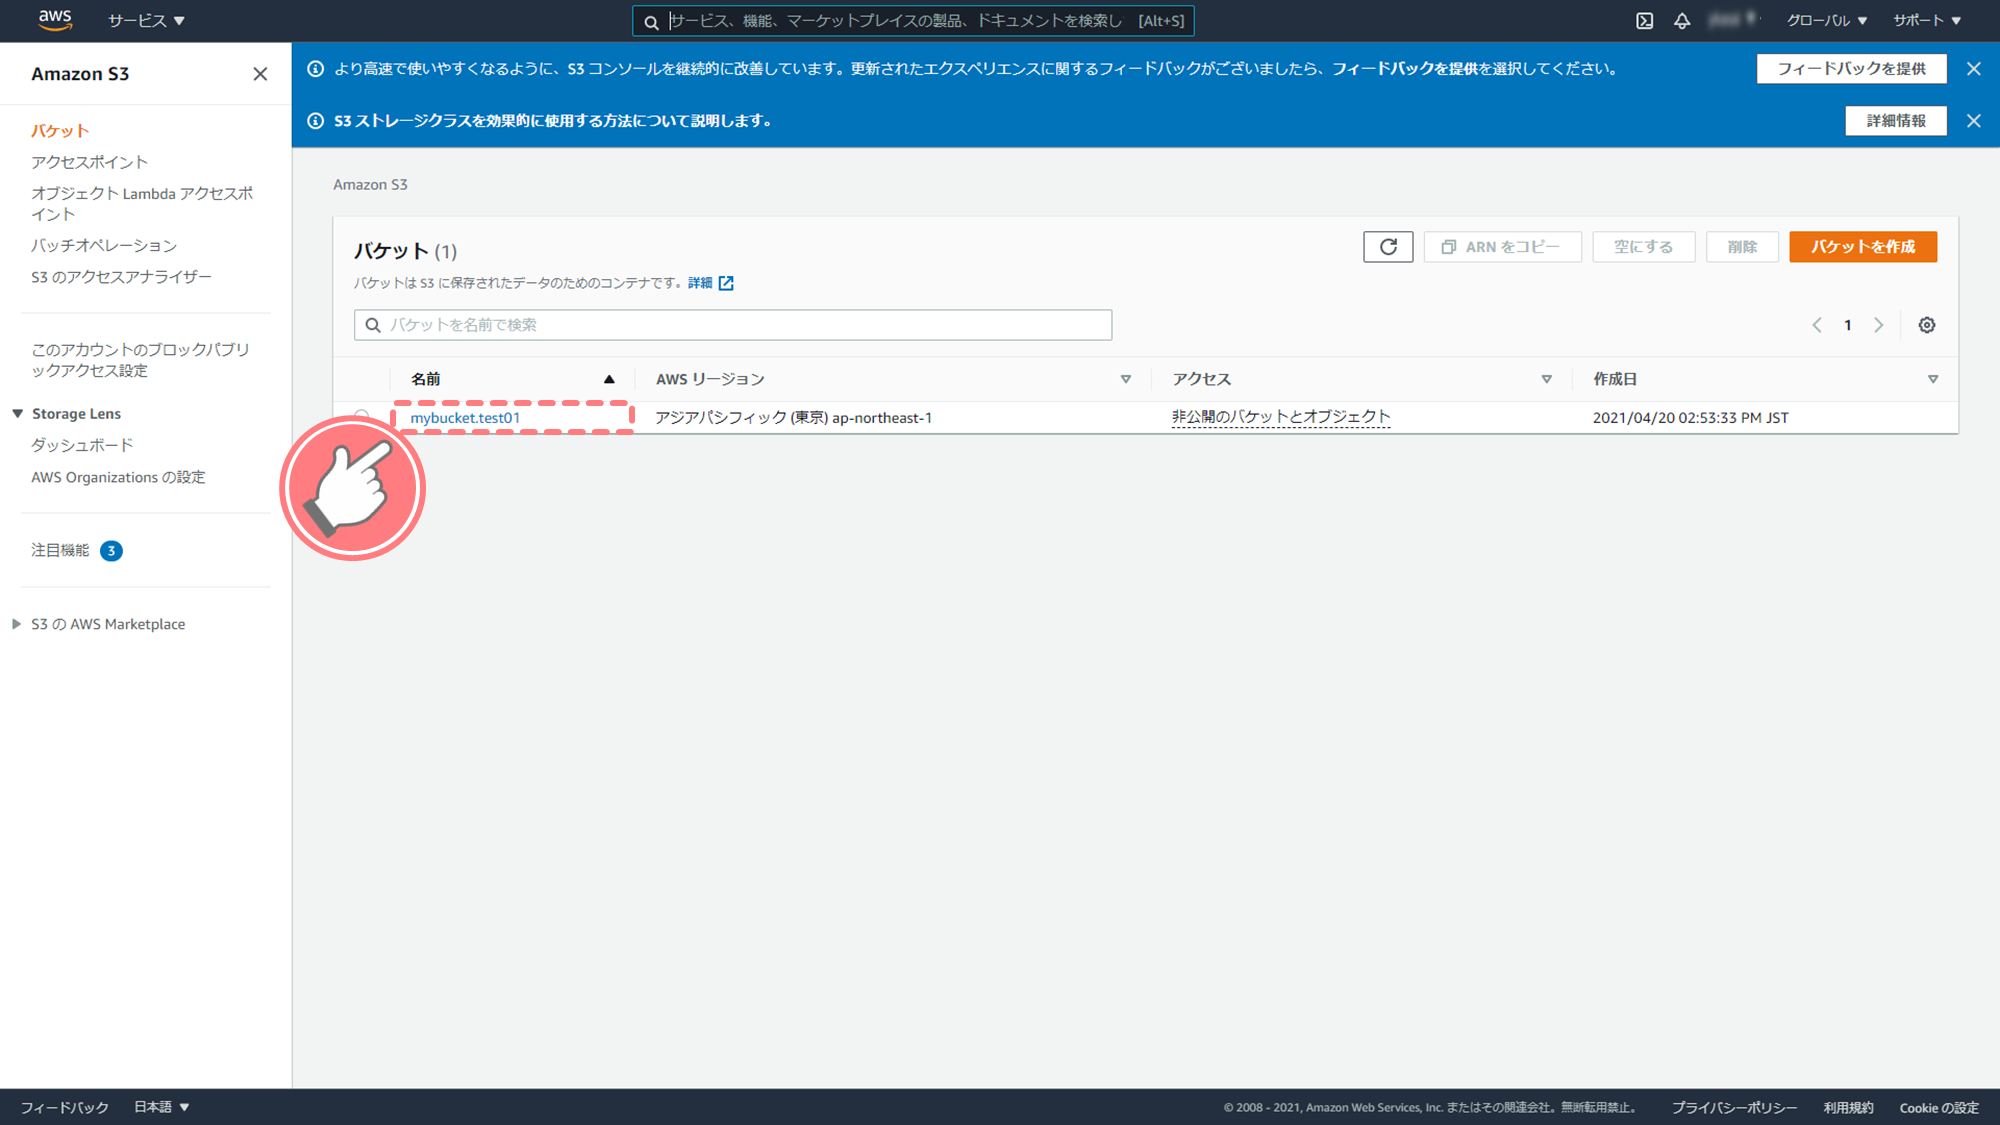
Task: Close the Amazon S3 sidebar panel
Action: click(x=260, y=74)
